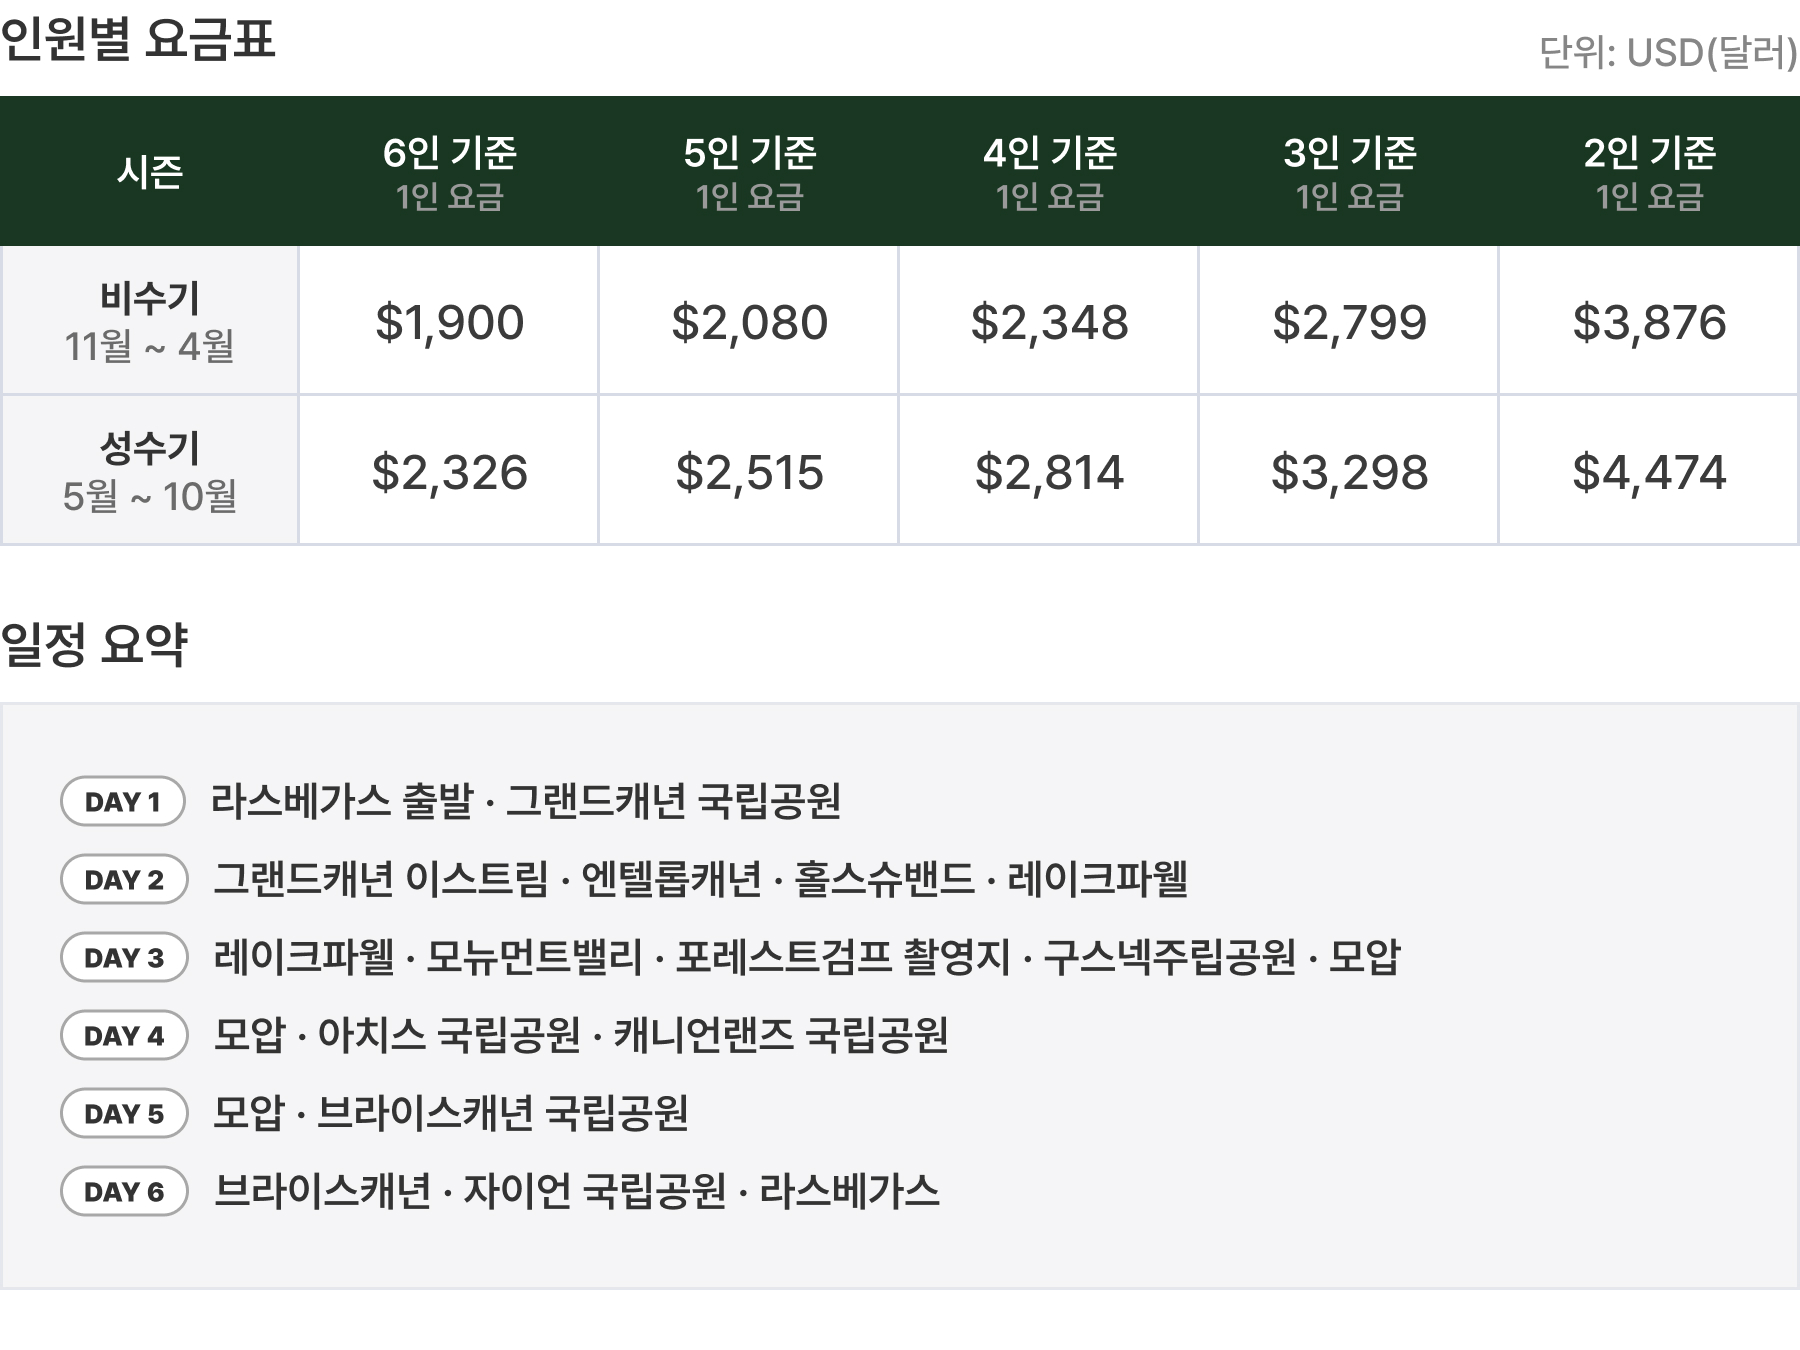Viewport: 1800px width, 1350px height.
Task: Select the $2,814 price cell
Action: (1049, 471)
